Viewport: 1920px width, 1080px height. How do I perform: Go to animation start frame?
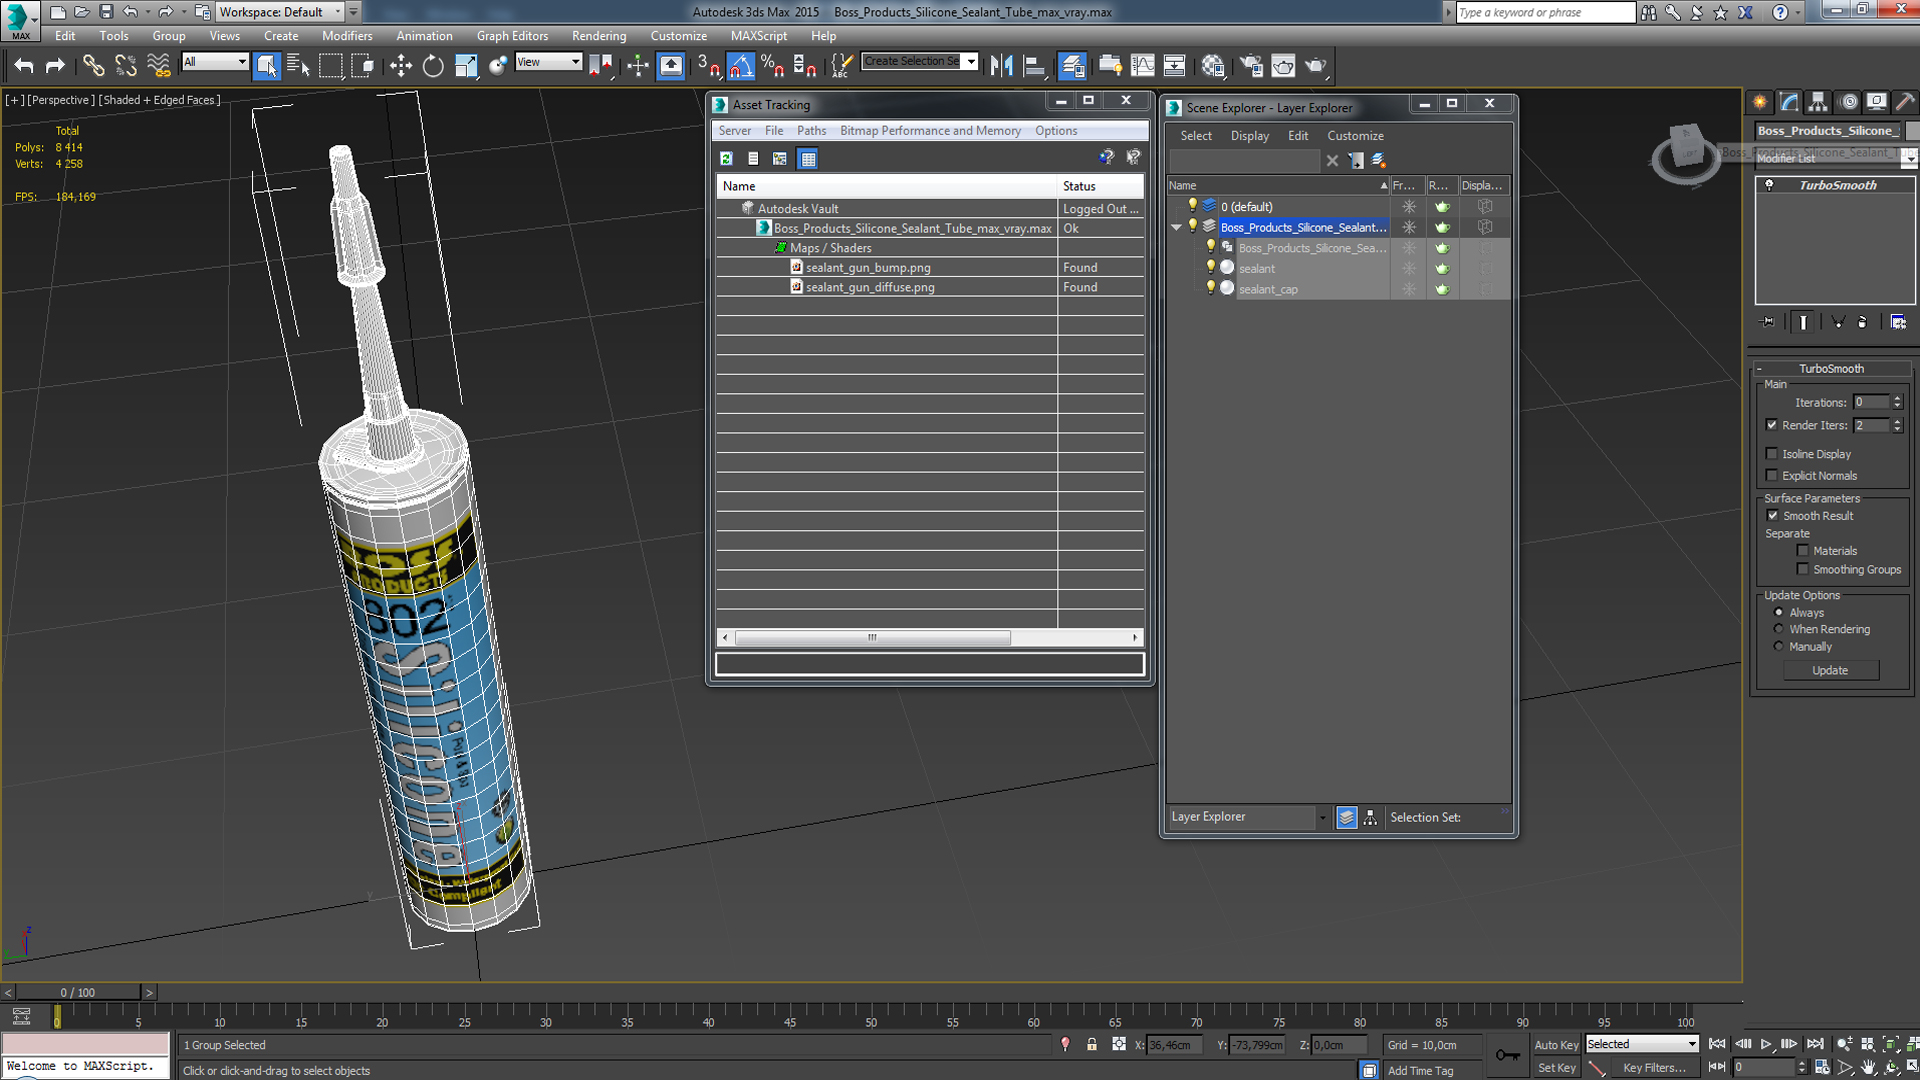pyautogui.click(x=1717, y=1044)
